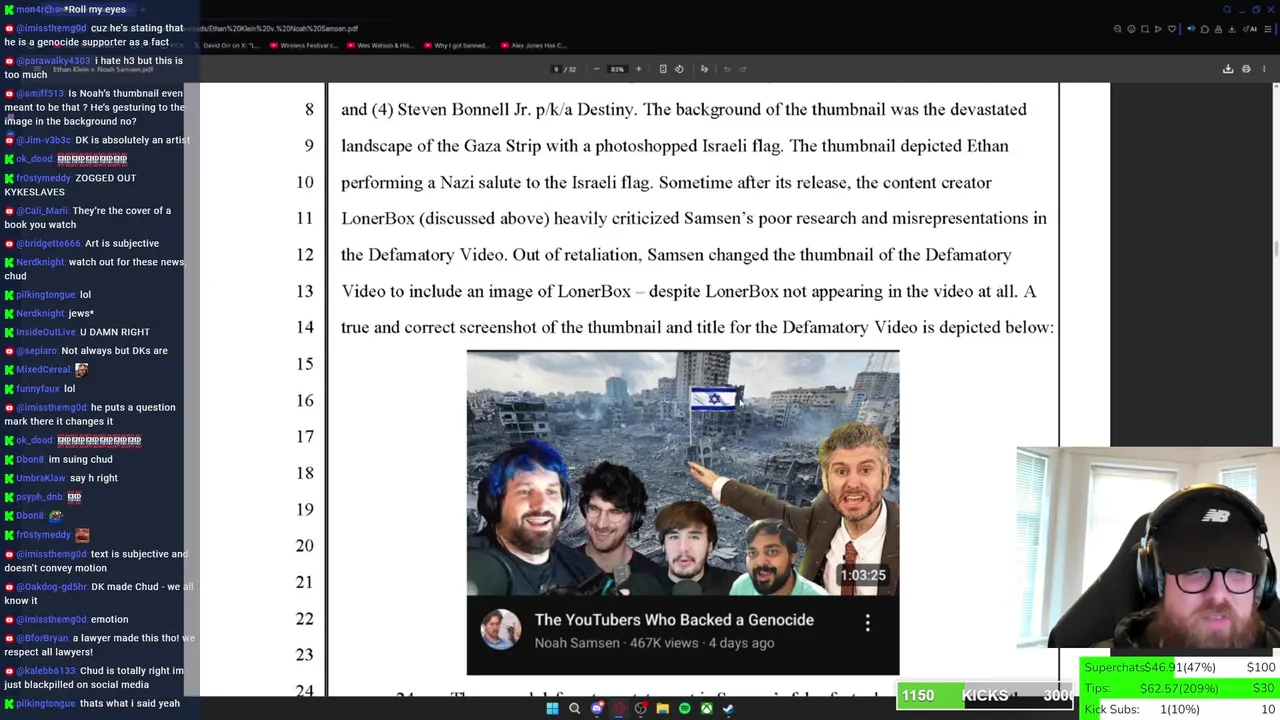Click the Tips $62.57 goal bar
The image size is (1280, 720).
tap(1178, 688)
